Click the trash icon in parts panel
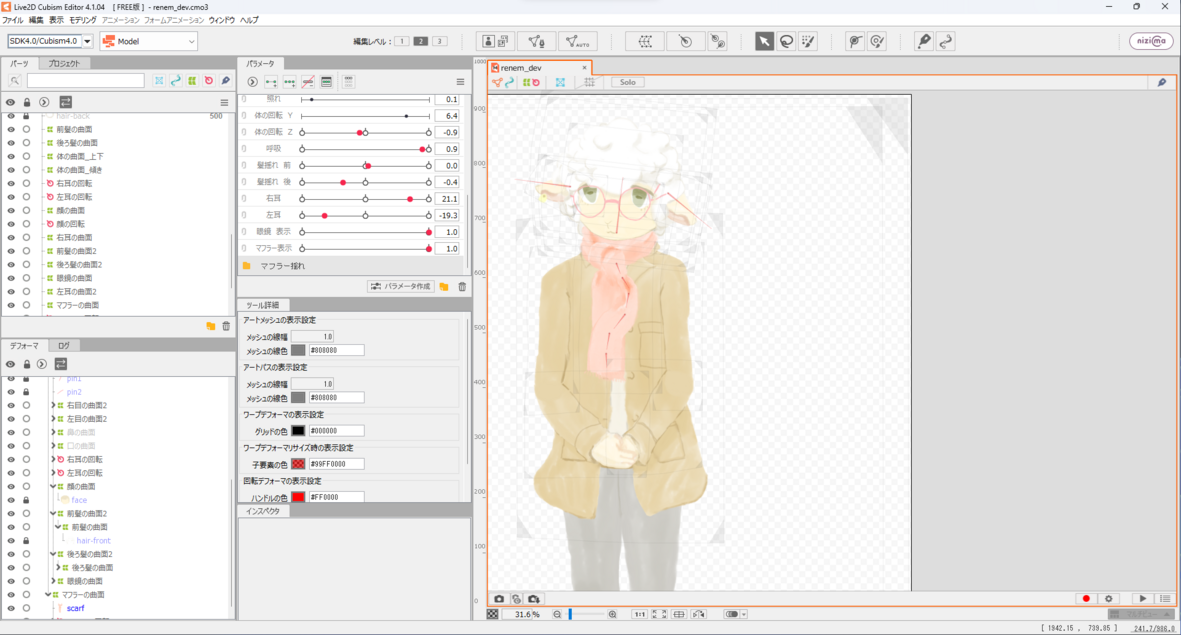Viewport: 1181px width, 635px height. click(x=226, y=326)
